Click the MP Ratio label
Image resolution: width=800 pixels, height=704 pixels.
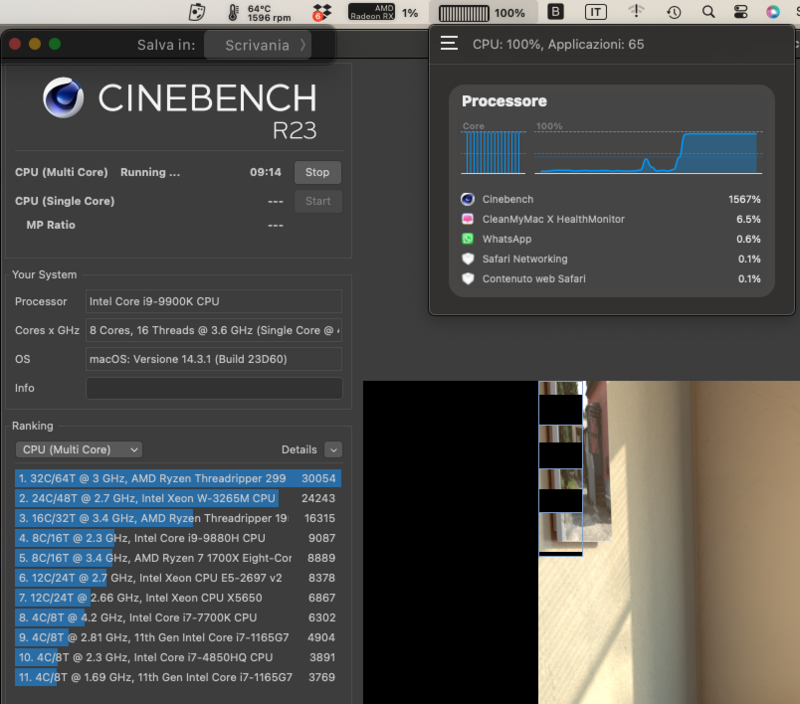pos(51,225)
